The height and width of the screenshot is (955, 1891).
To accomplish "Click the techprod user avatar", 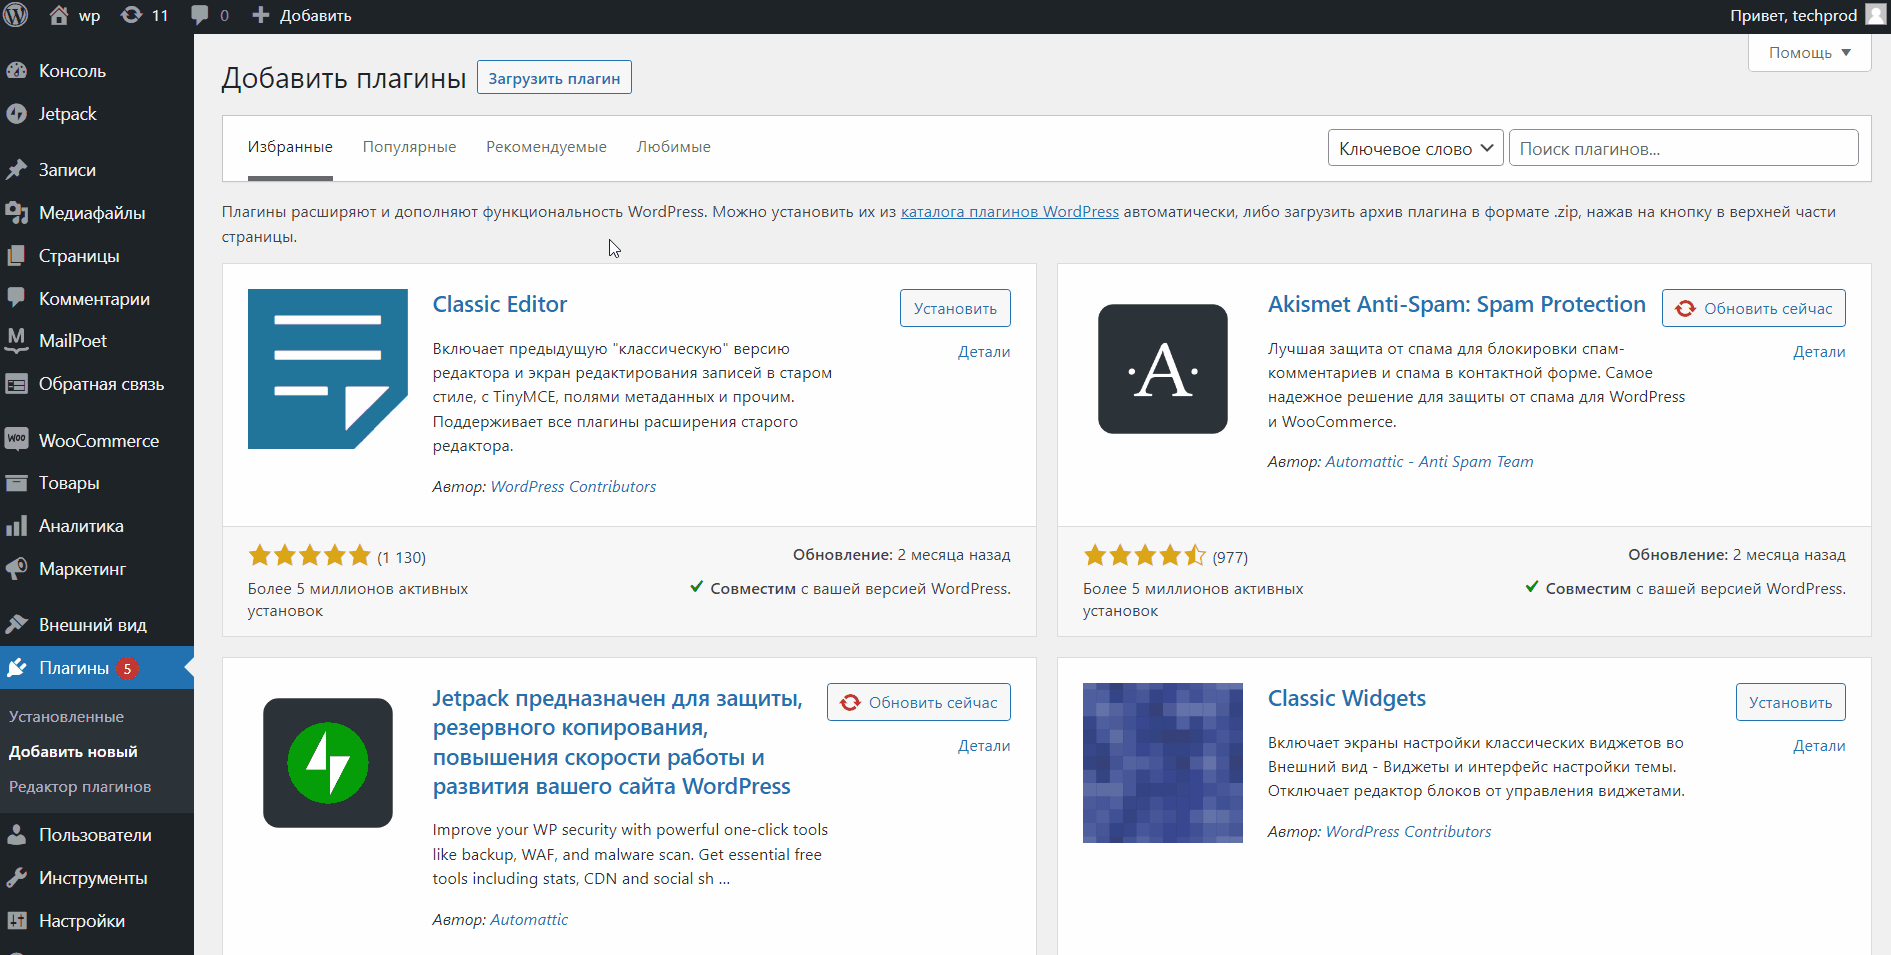I will (1876, 15).
